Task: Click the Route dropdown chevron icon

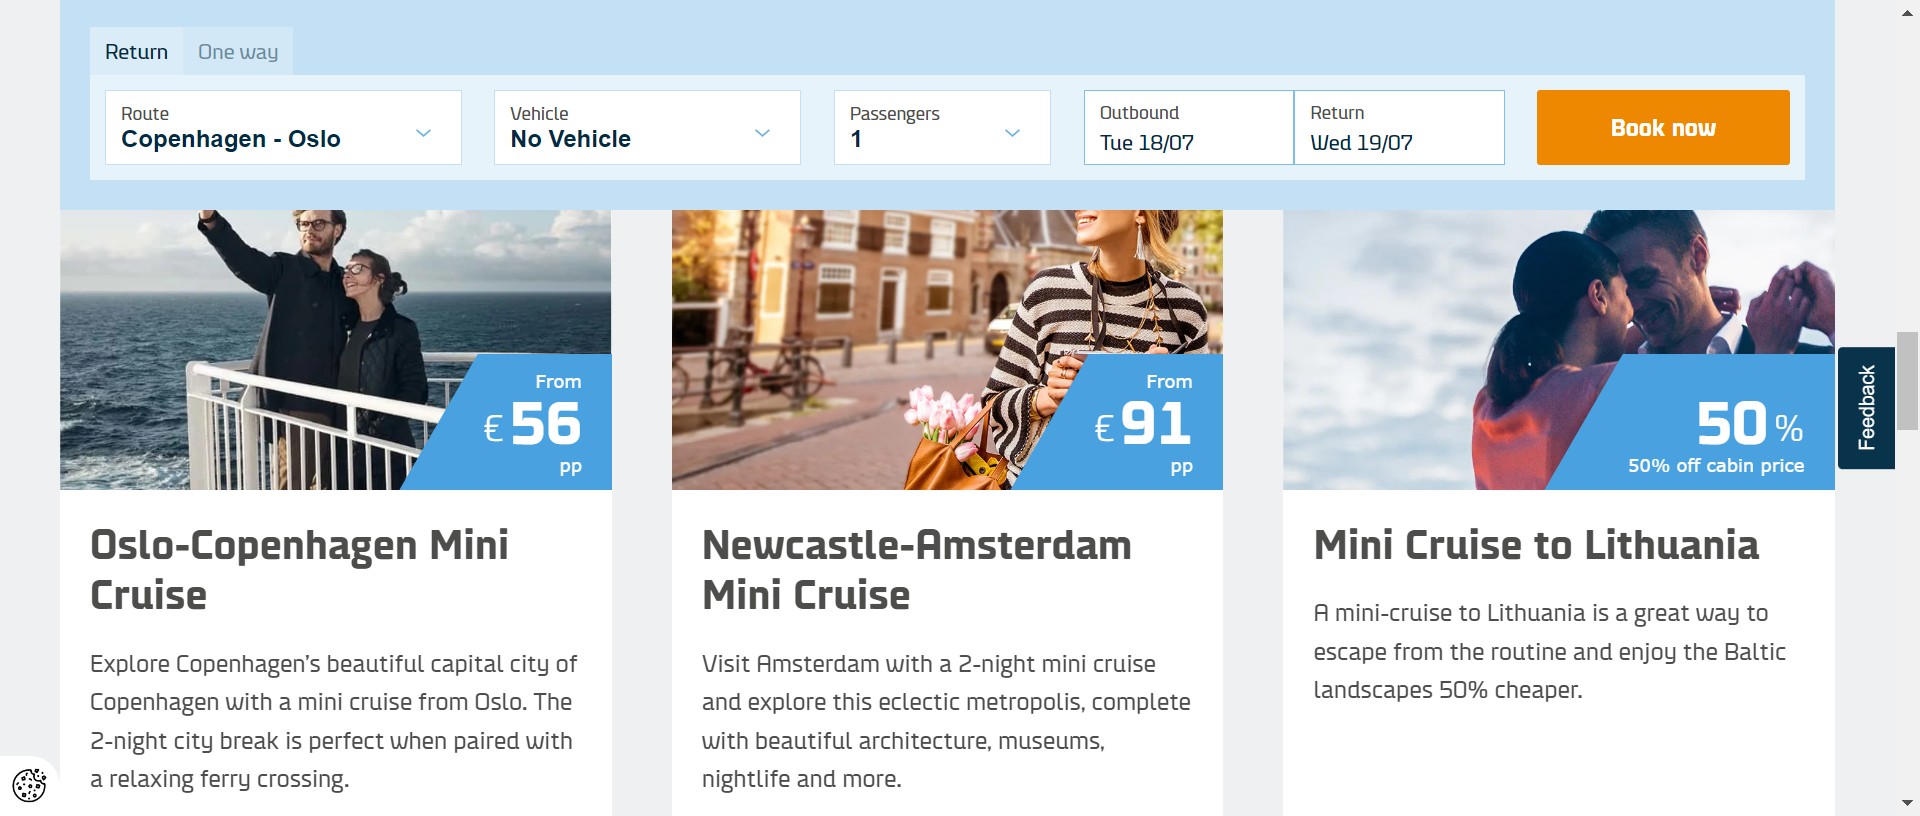Action: (x=423, y=133)
